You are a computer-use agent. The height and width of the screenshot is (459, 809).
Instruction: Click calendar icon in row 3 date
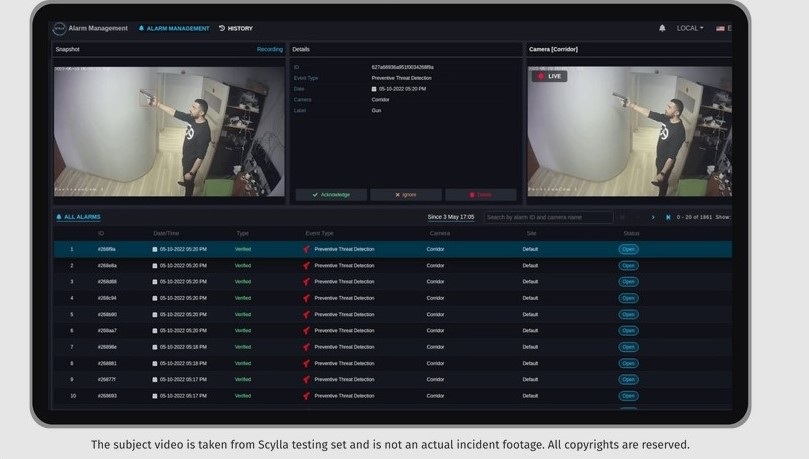tap(155, 282)
